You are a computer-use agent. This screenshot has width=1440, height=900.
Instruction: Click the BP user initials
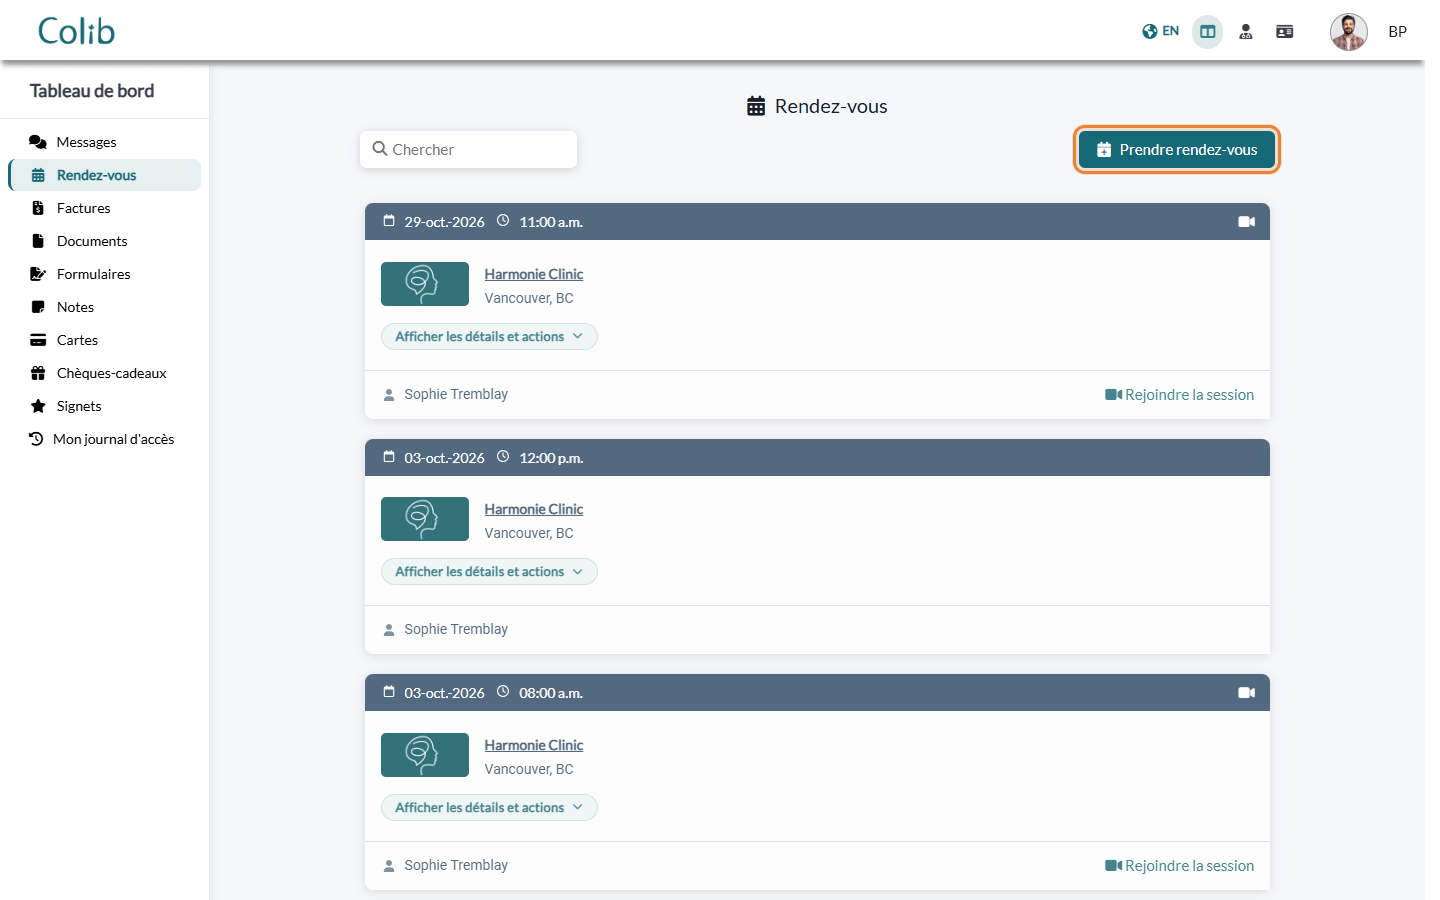tap(1398, 32)
